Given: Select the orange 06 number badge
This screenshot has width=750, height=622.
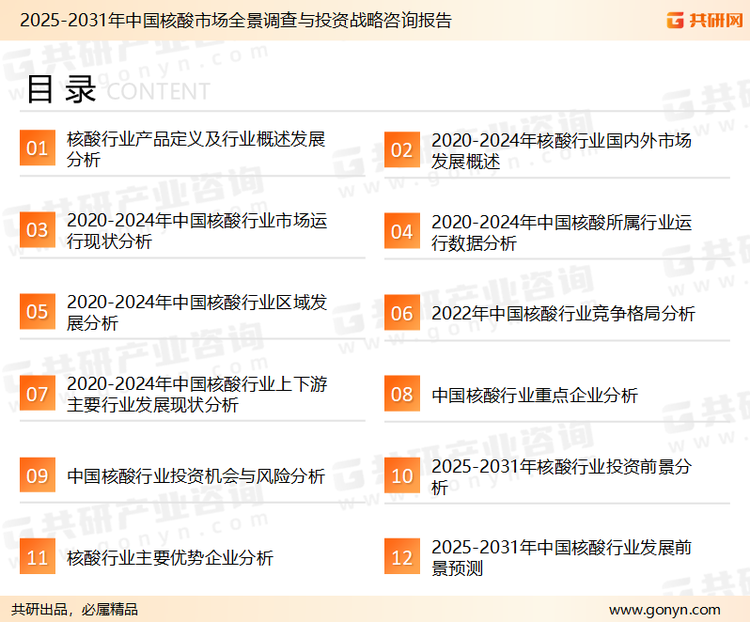Looking at the screenshot, I should (x=402, y=313).
